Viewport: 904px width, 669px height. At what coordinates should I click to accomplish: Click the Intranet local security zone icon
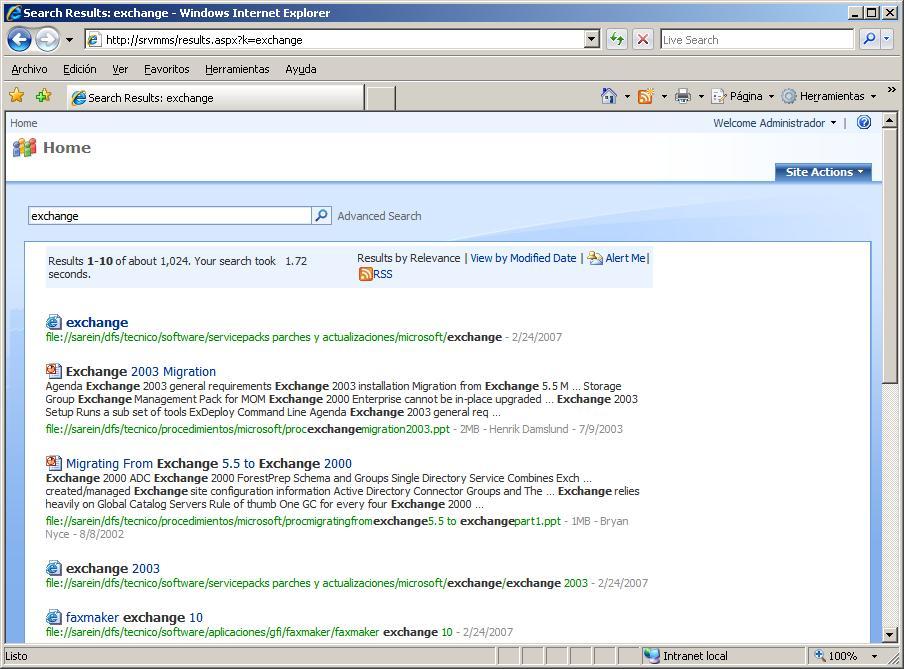[651, 656]
